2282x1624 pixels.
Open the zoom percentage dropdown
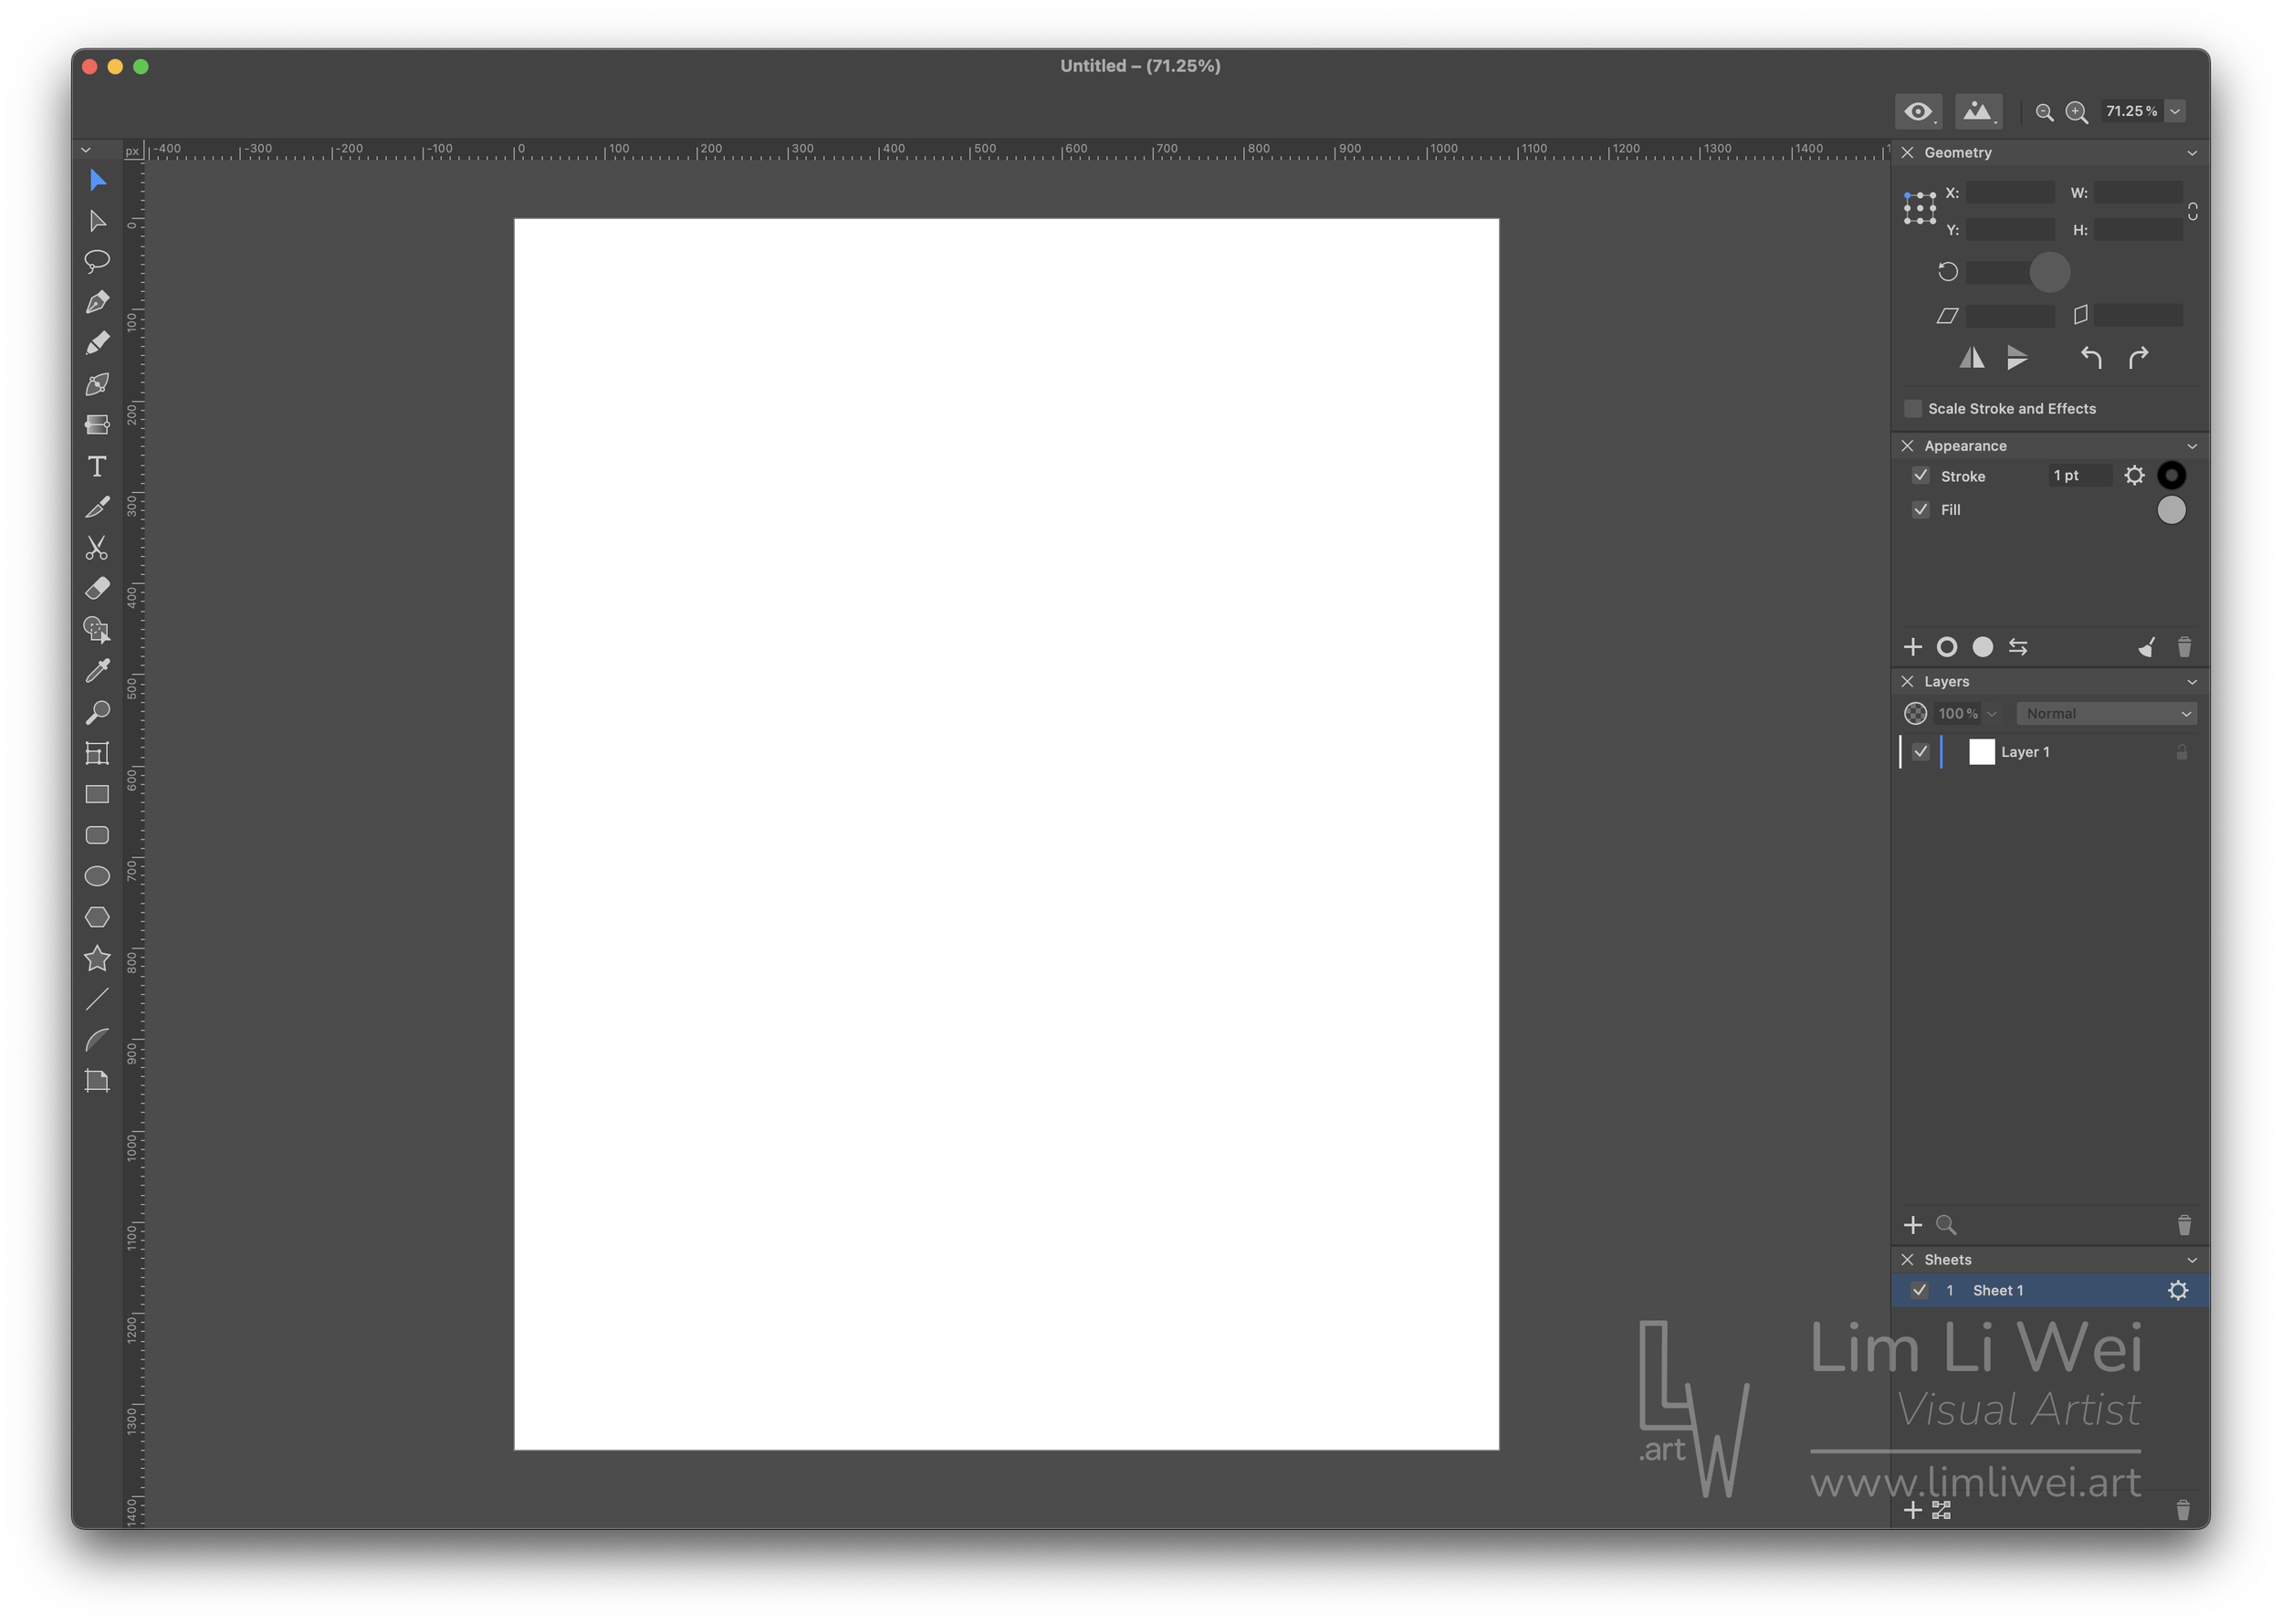click(2175, 111)
